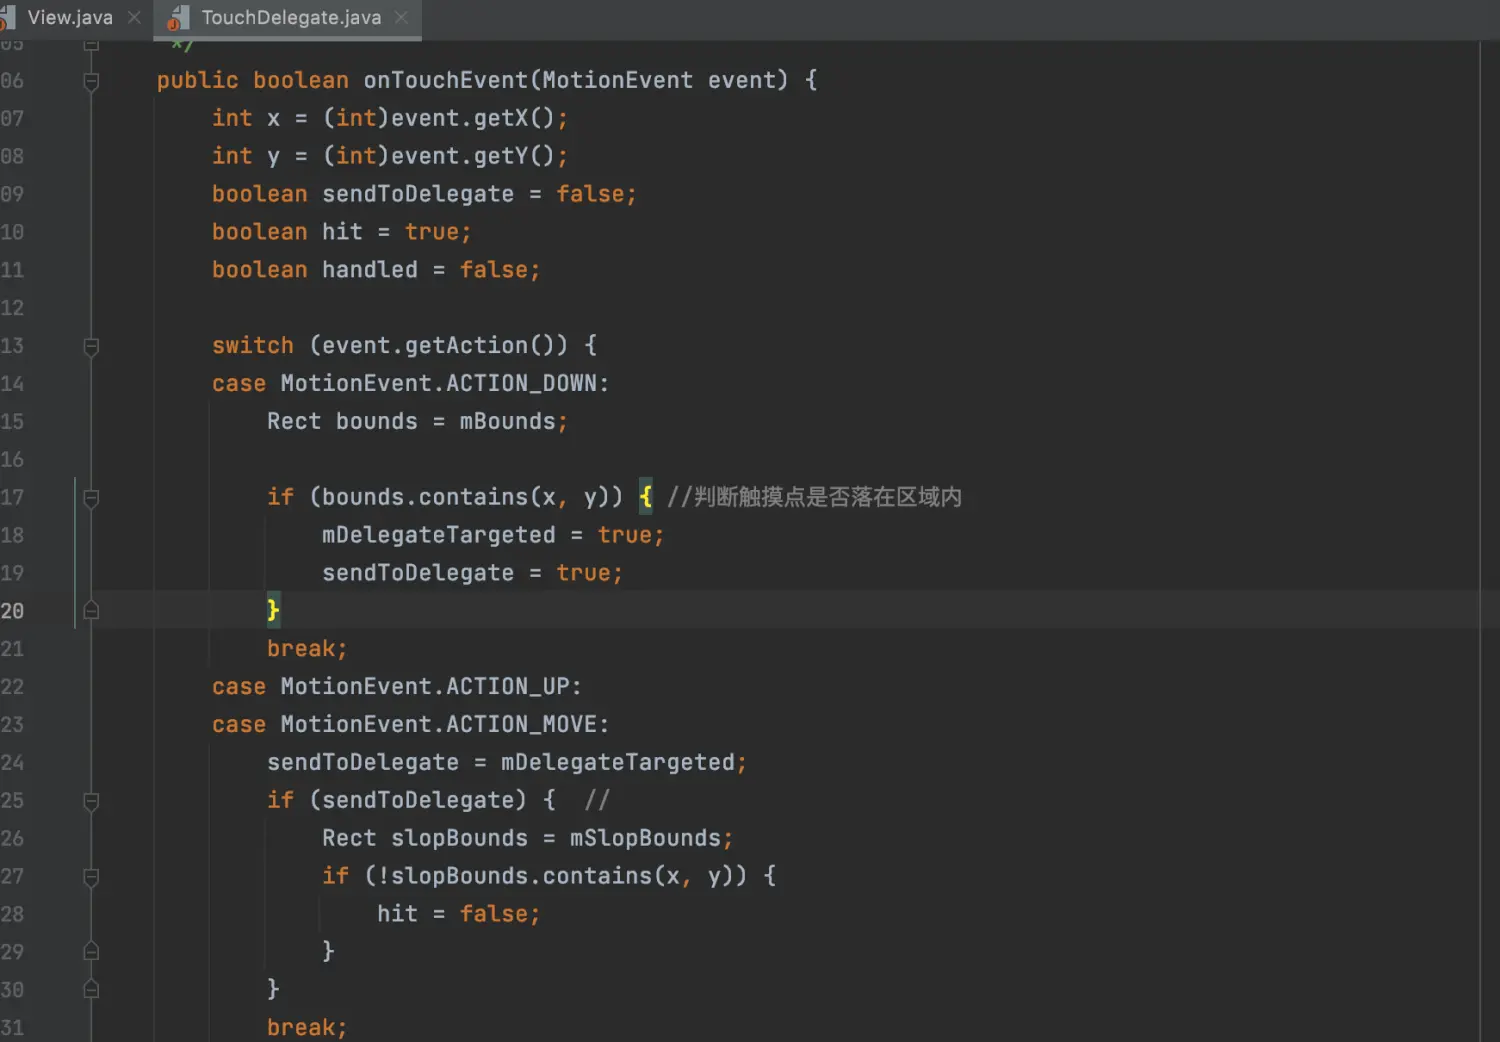Viewport: 1500px width, 1042px height.
Task: Close the View.java tab
Action: 134,18
